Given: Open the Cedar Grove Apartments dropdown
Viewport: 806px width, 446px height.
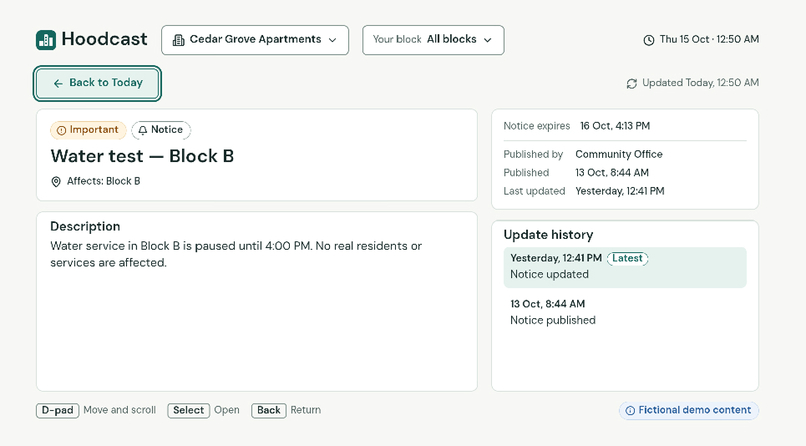Looking at the screenshot, I should (255, 40).
